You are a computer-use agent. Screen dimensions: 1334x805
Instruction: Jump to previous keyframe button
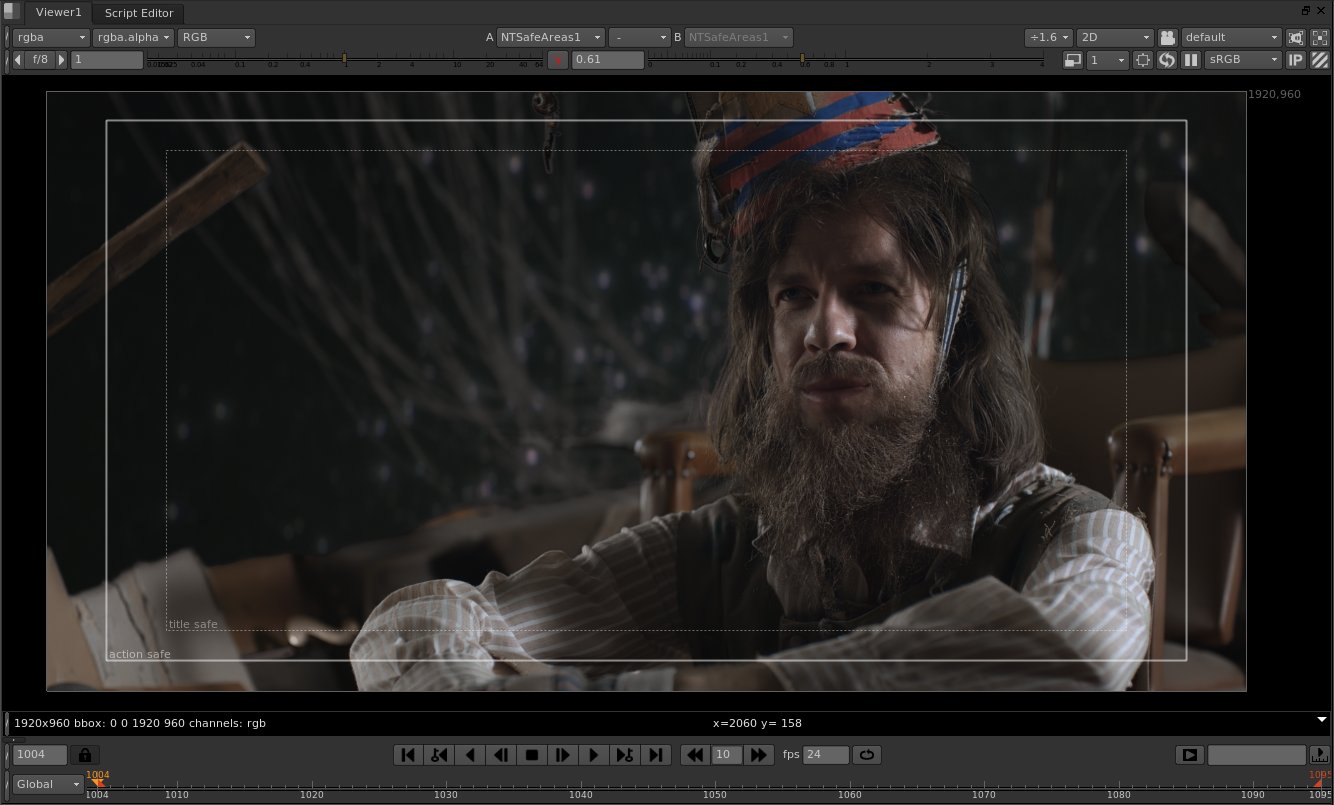[x=439, y=755]
